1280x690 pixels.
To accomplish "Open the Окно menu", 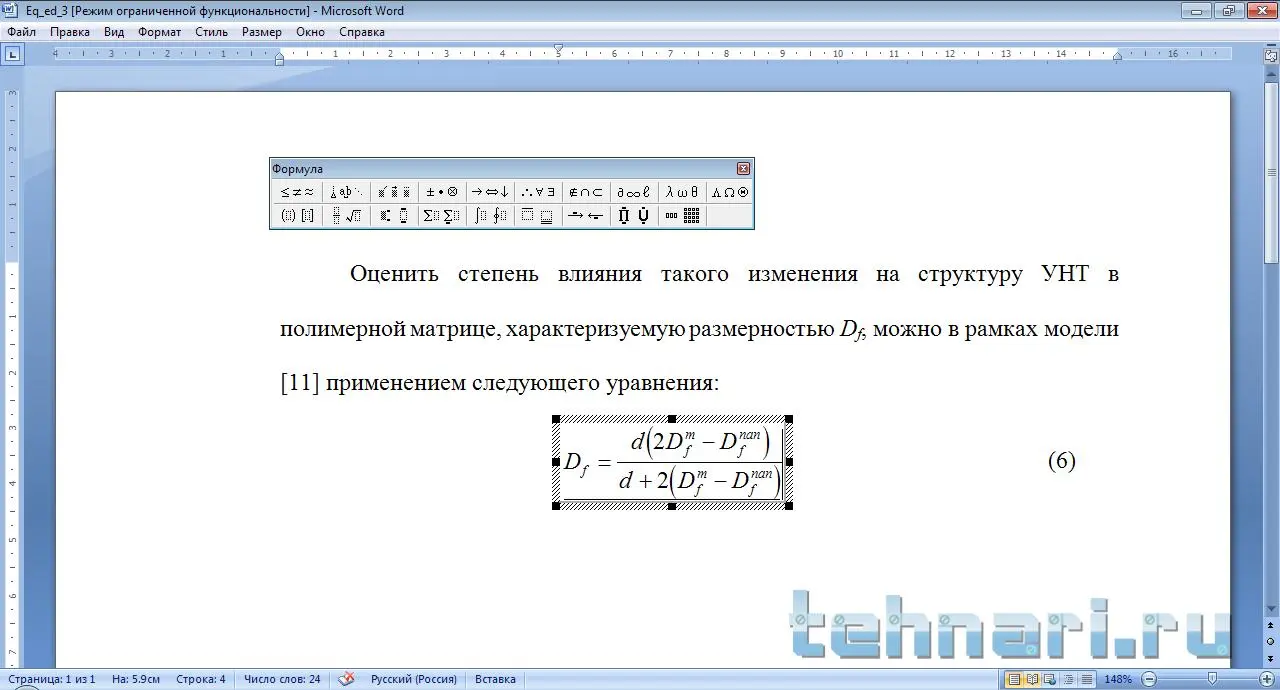I will [311, 32].
